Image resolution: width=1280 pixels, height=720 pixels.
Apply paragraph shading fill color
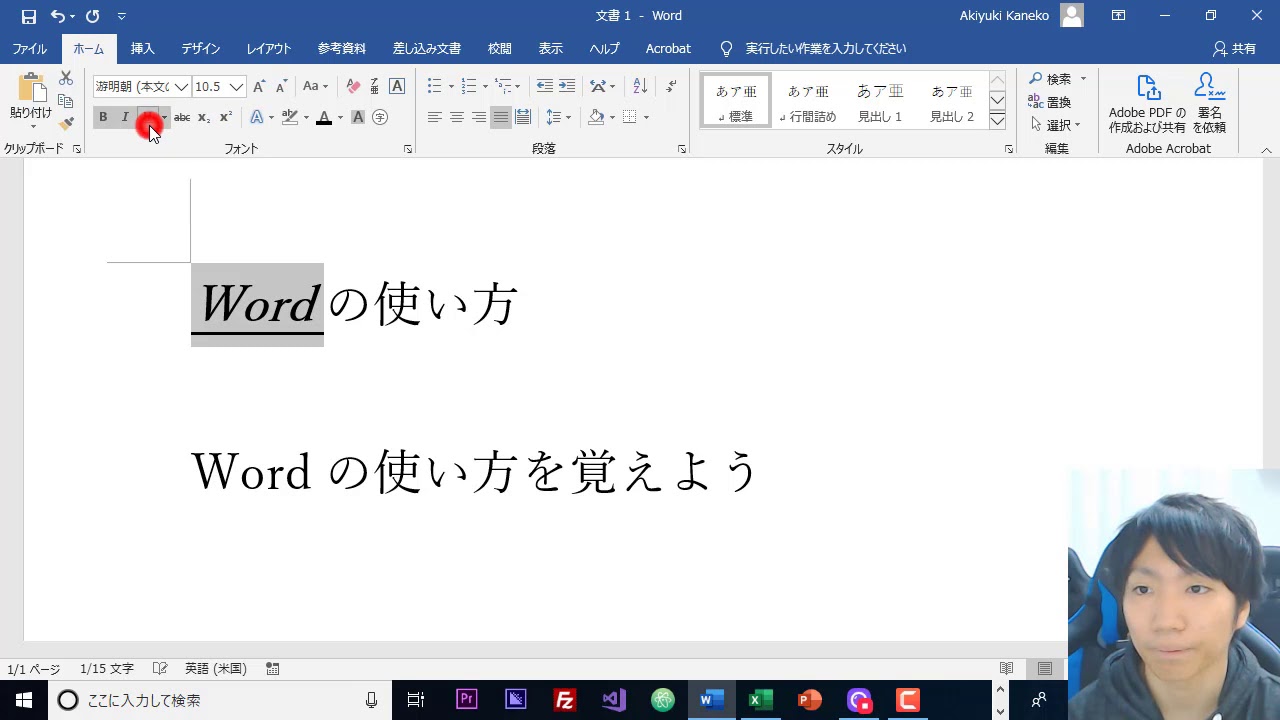(596, 117)
